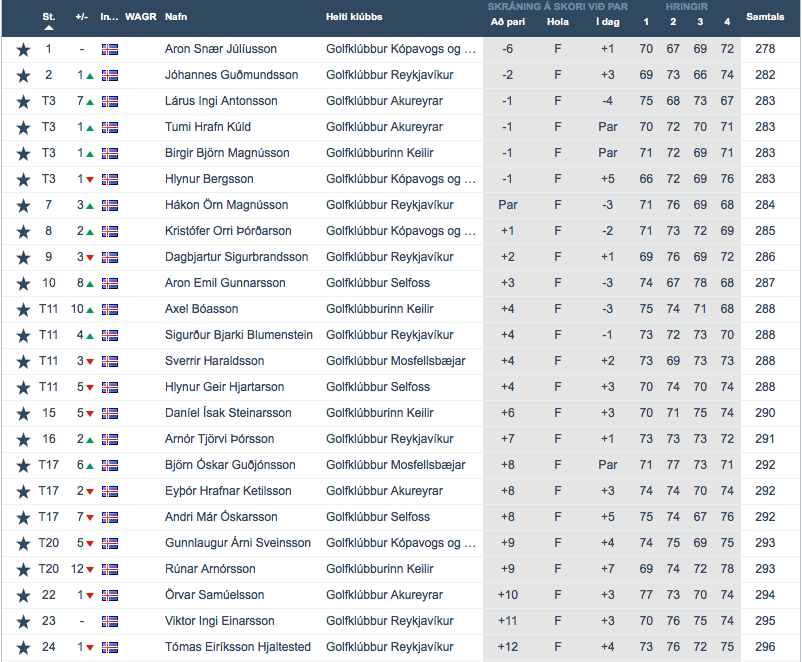The image size is (802, 662).
Task: Sort by Hola column header
Action: [x=558, y=22]
